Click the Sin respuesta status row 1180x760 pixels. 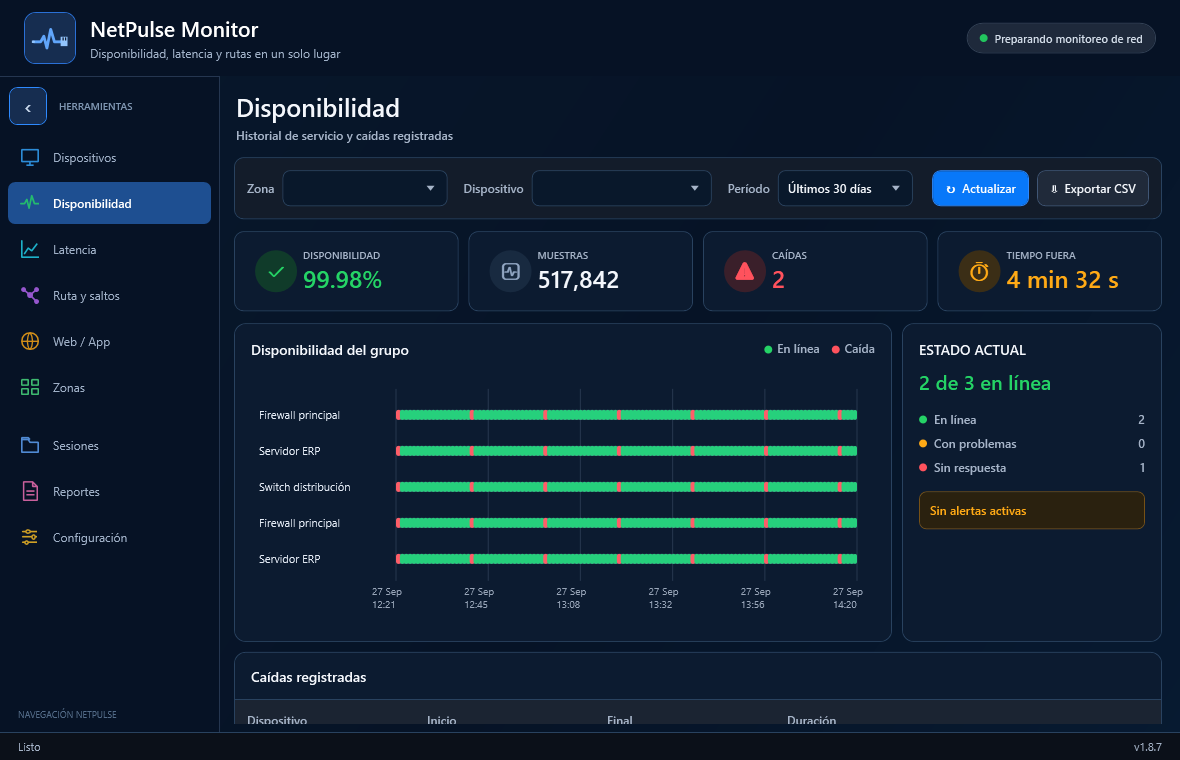(1032, 468)
